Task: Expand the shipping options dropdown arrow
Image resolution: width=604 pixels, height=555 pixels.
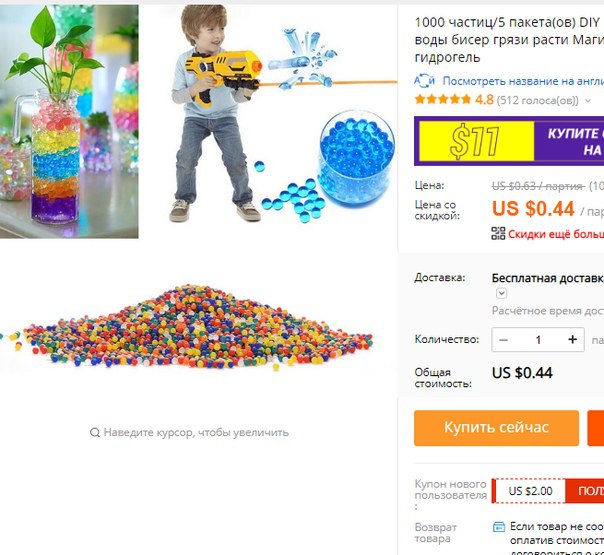Action: click(501, 293)
